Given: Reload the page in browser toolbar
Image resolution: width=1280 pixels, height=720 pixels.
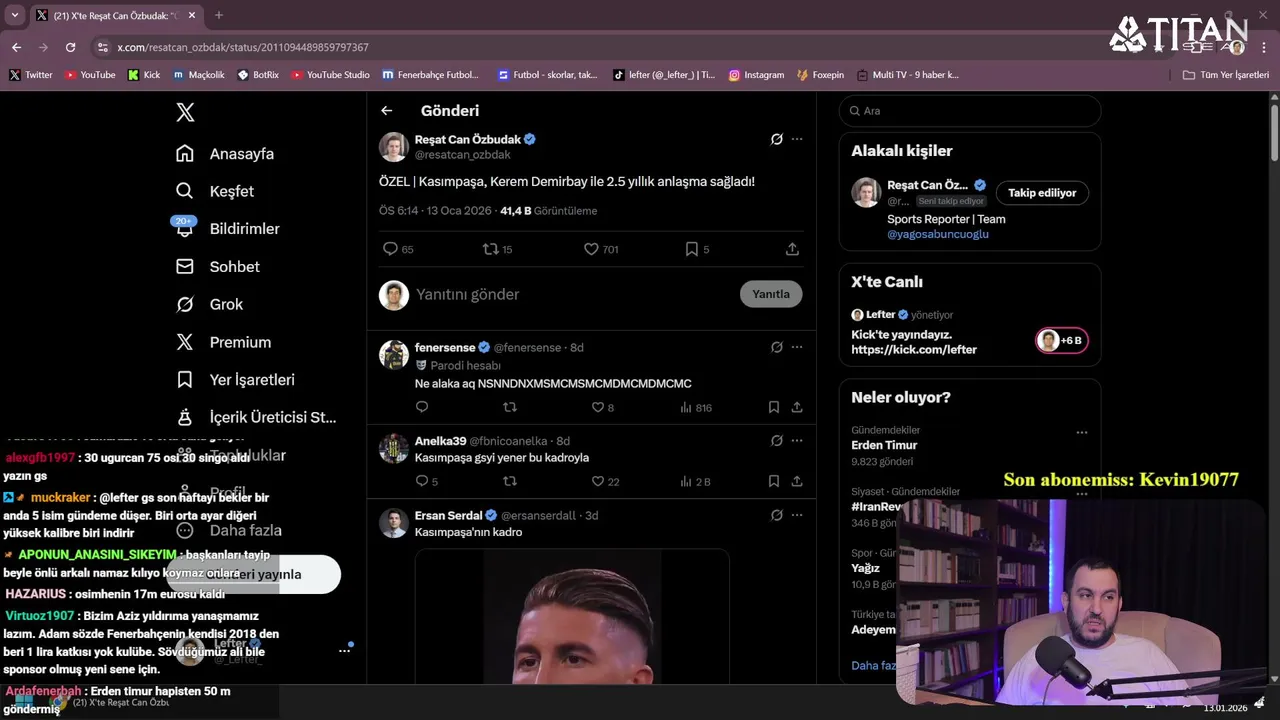Looking at the screenshot, I should coord(70,47).
